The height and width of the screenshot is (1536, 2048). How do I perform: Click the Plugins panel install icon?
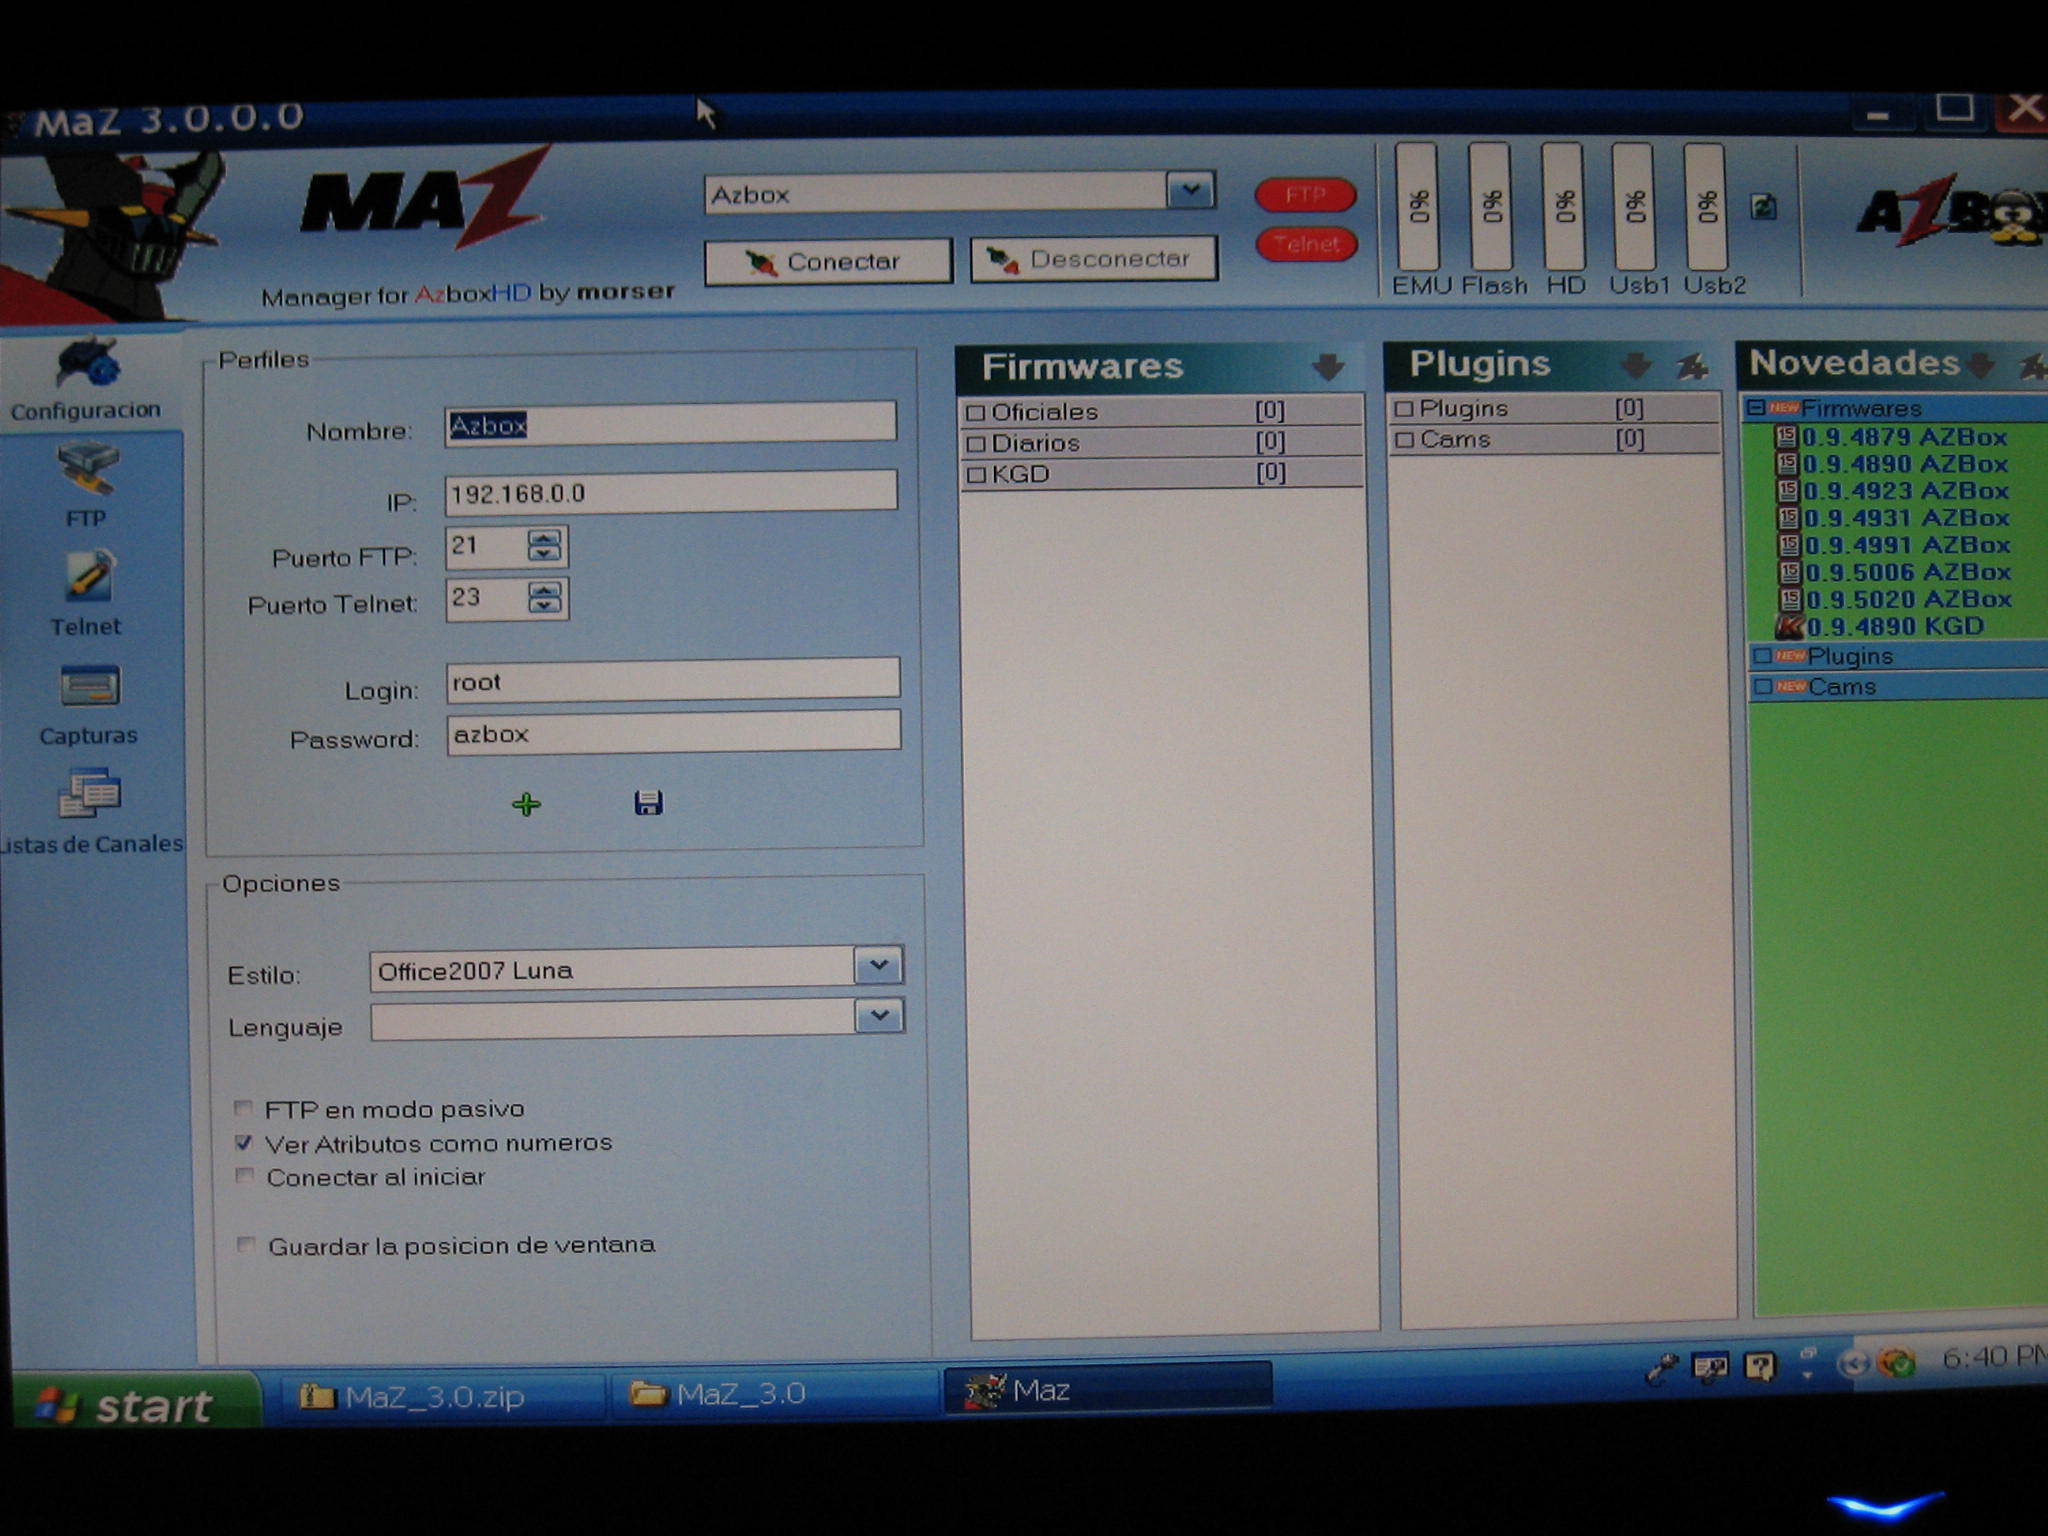pyautogui.click(x=1692, y=366)
